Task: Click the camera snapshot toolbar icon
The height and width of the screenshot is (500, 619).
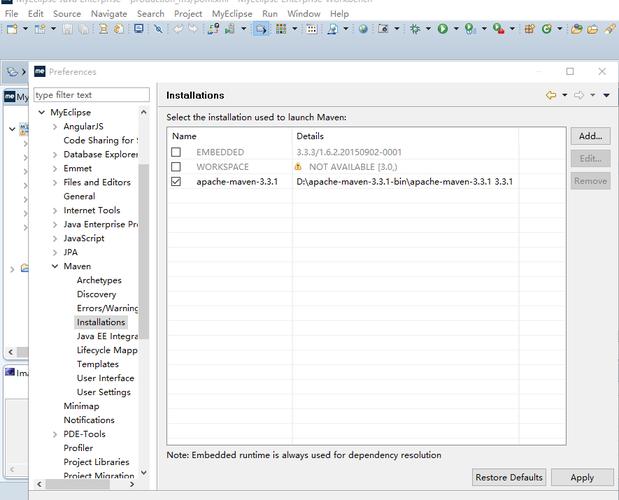Action: pyautogui.click(x=383, y=28)
